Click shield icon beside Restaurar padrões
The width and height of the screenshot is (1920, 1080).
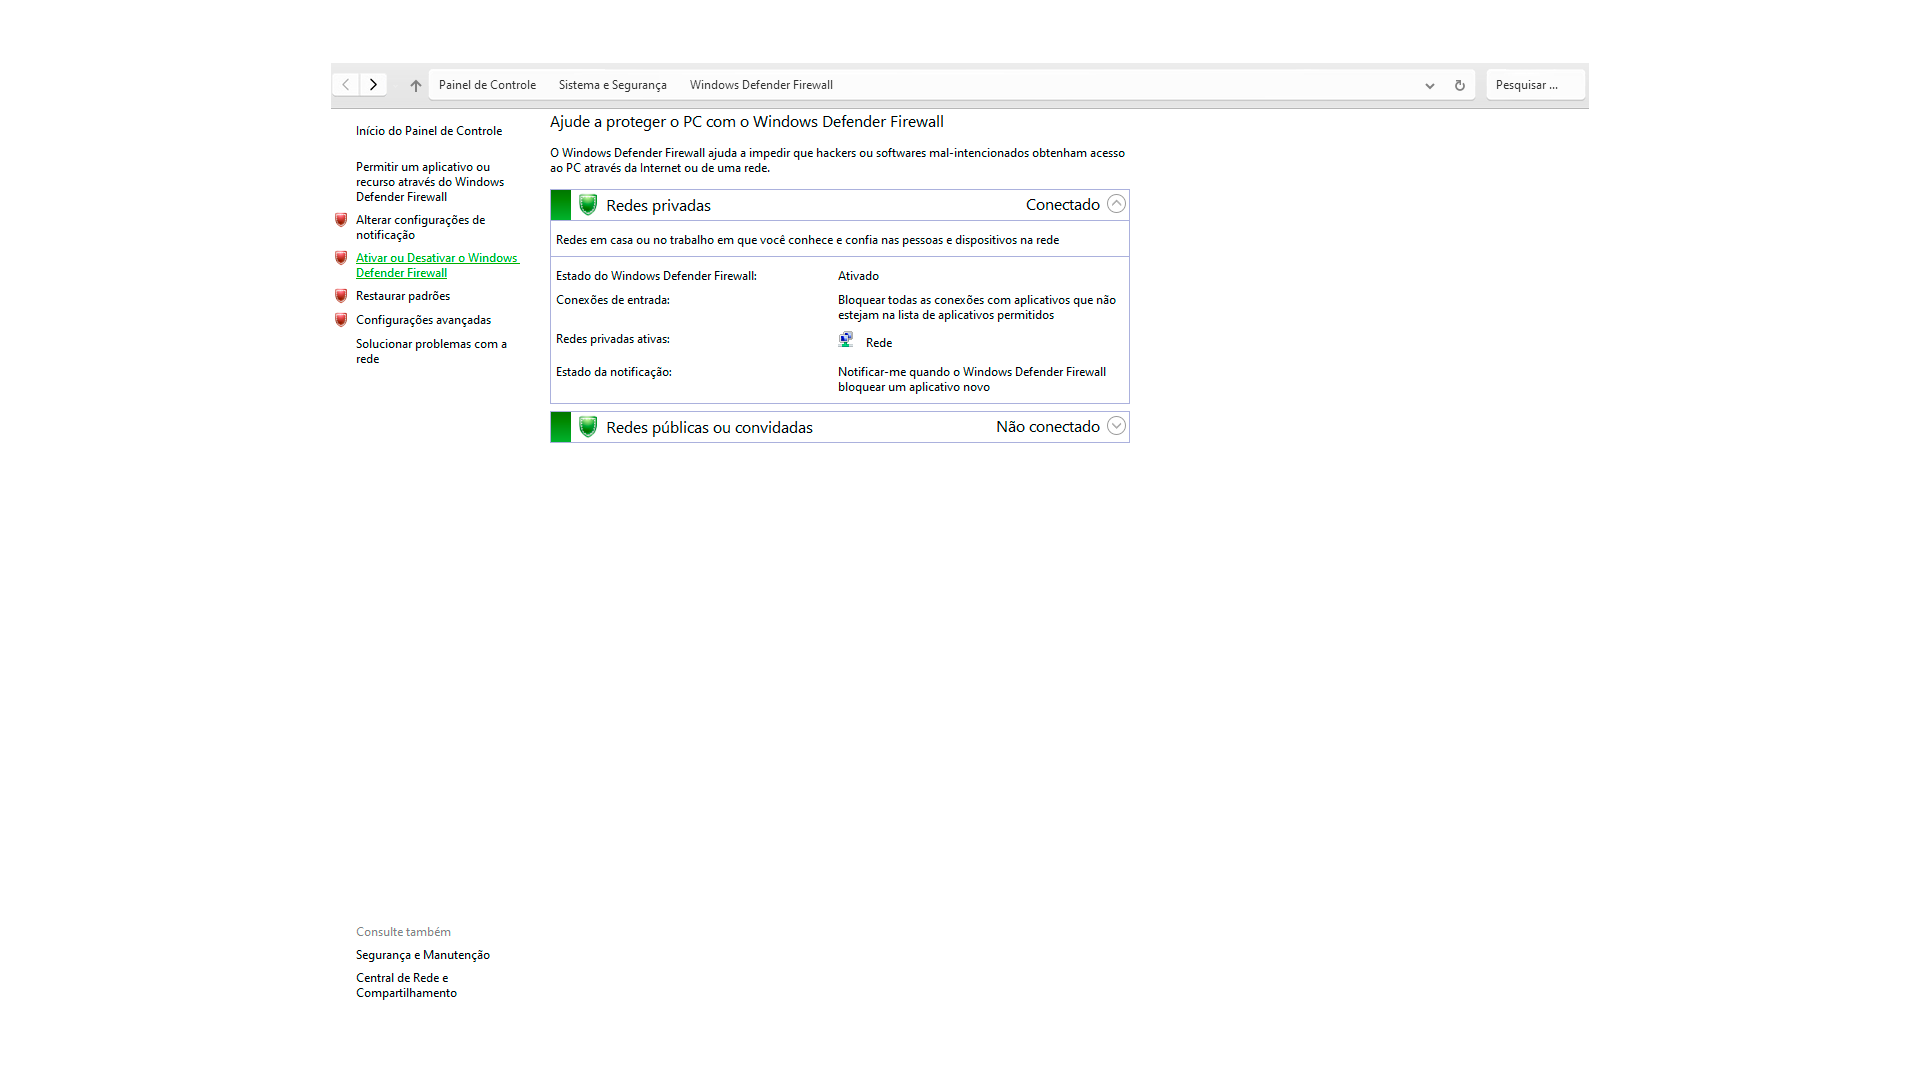point(341,296)
